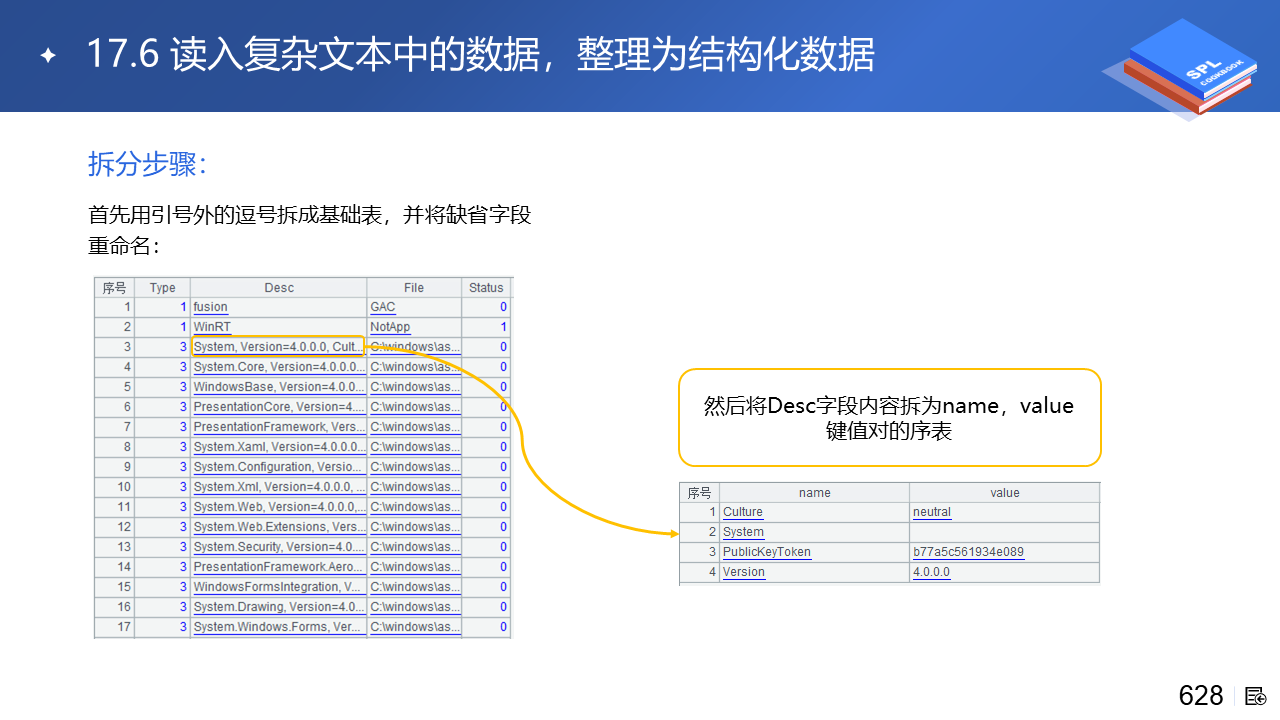1280x720 pixels.
Task: Click the "Type" column header
Action: [162, 288]
